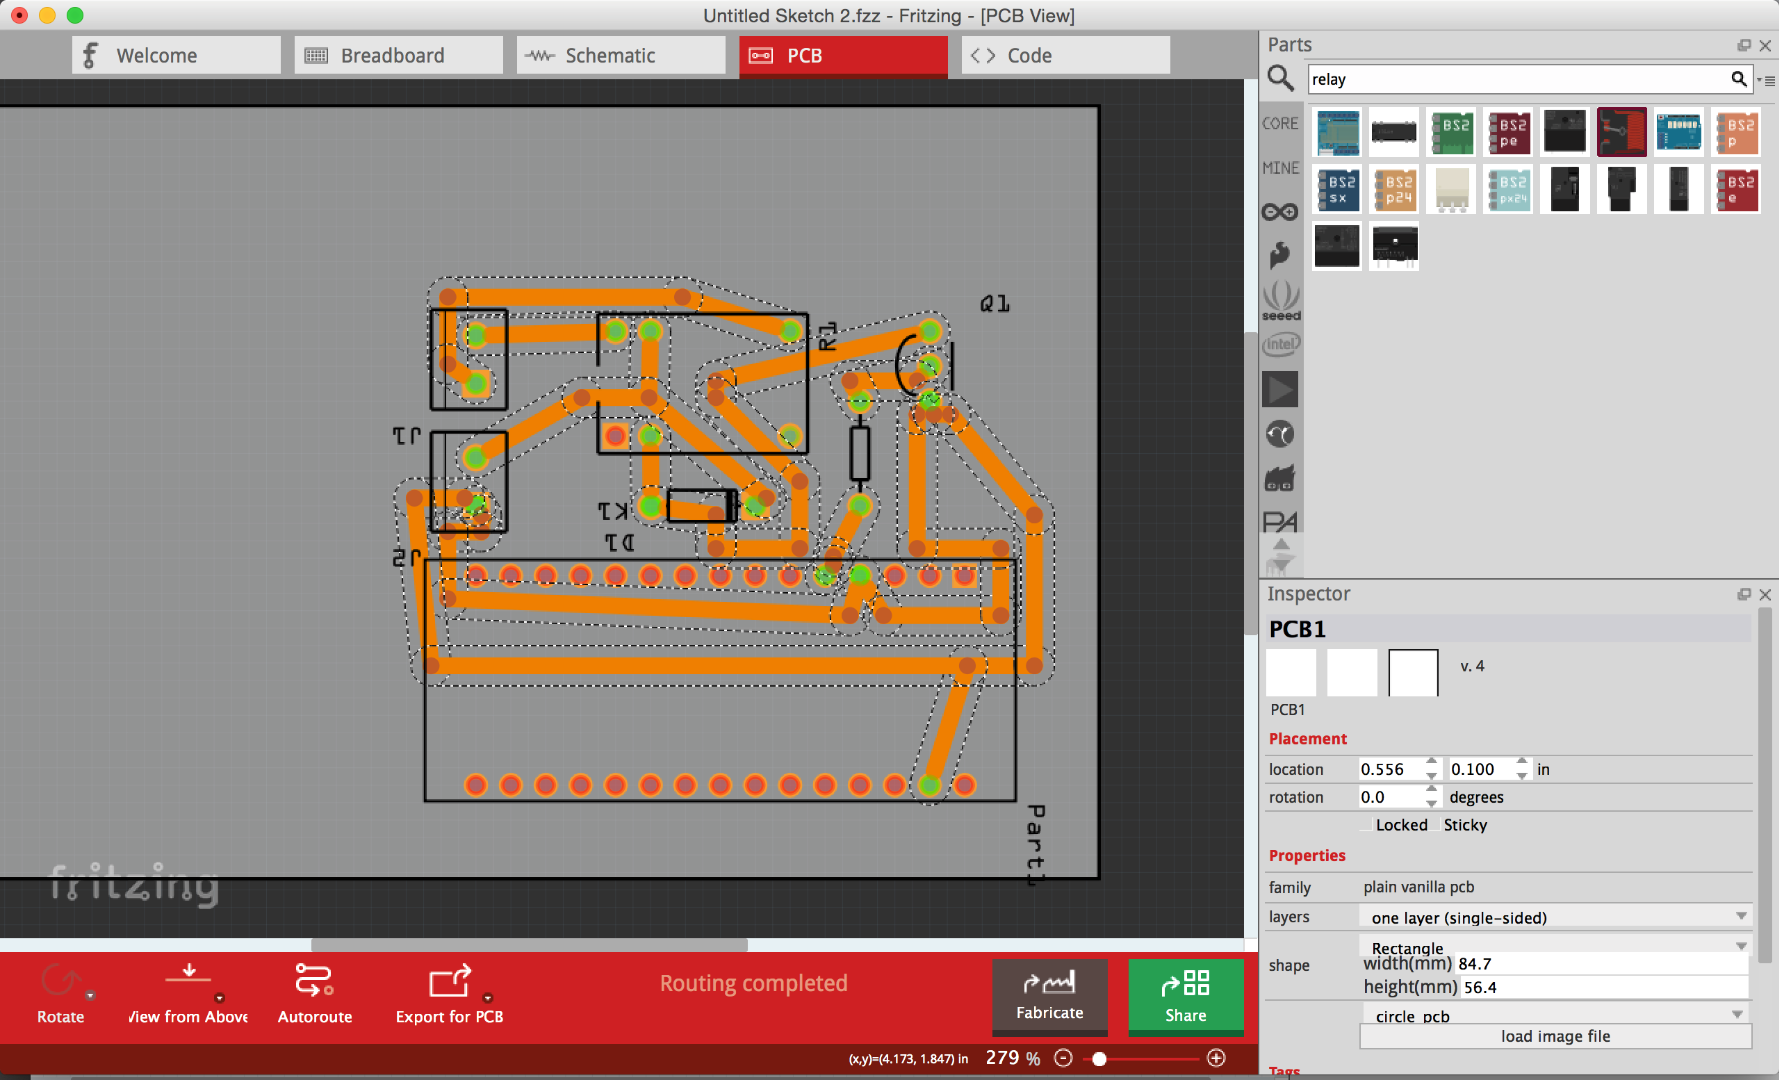The image size is (1779, 1080).
Task: Click the zoom percentage 279 value
Action: click(1003, 1058)
